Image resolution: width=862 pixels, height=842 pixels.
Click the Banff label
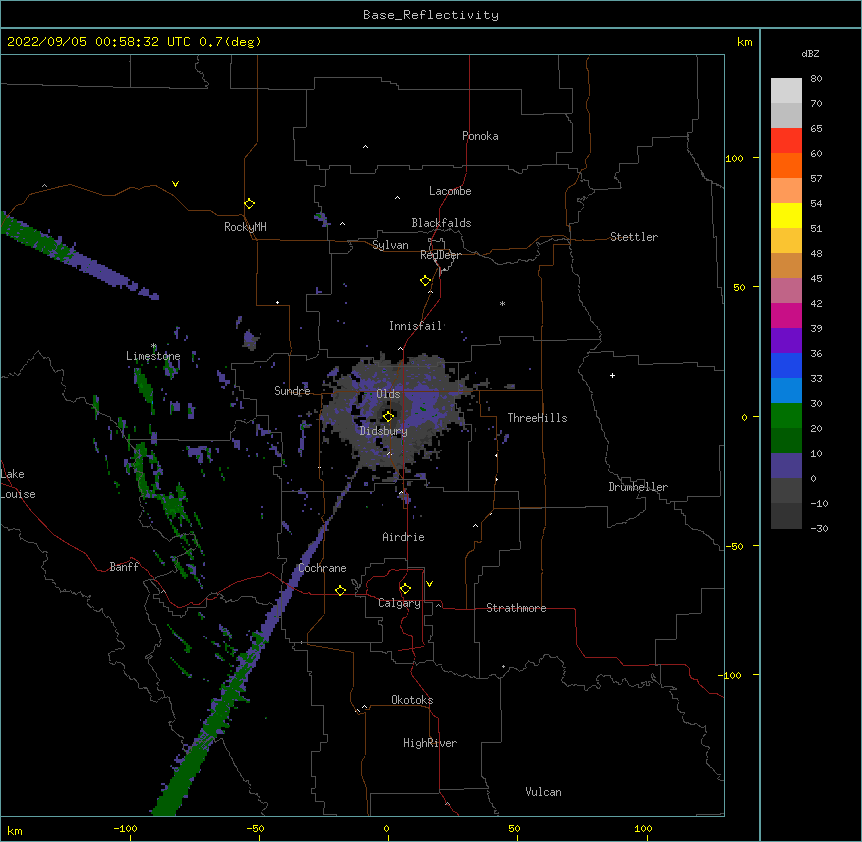click(x=124, y=567)
